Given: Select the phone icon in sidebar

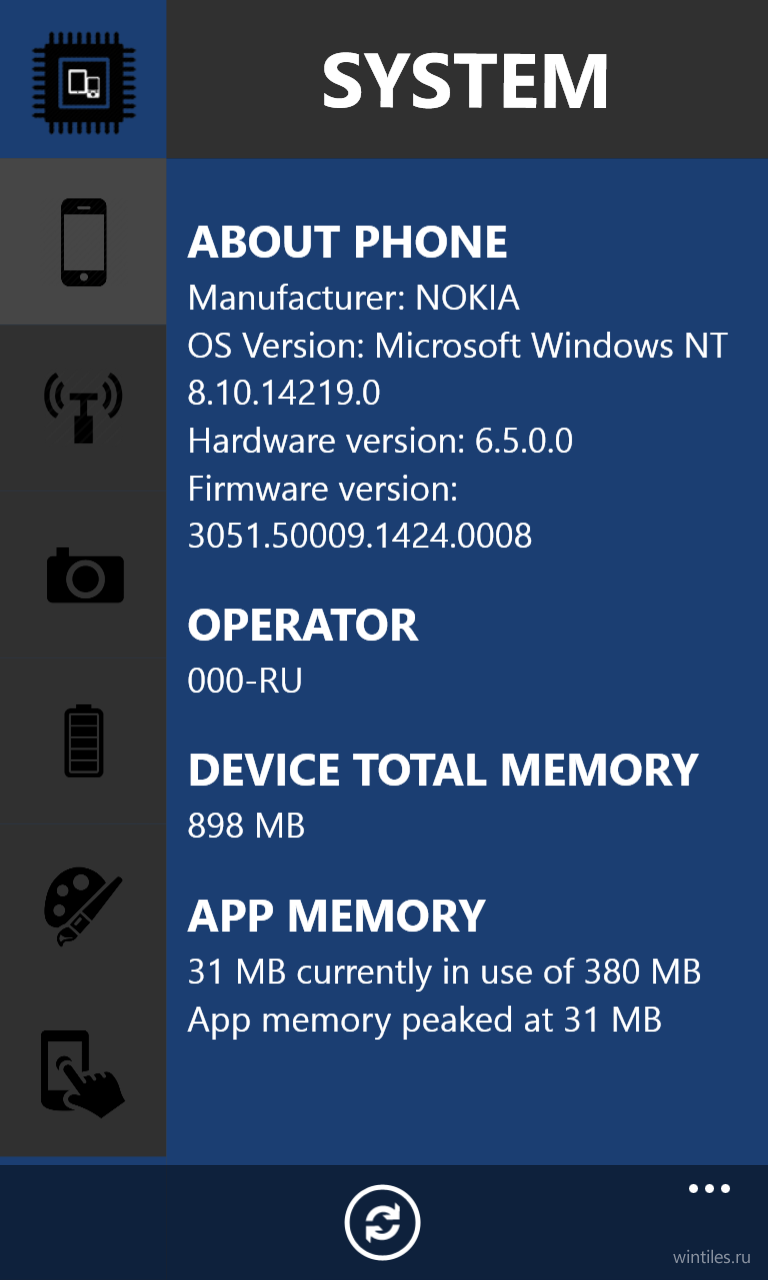Looking at the screenshot, I should click(x=83, y=241).
